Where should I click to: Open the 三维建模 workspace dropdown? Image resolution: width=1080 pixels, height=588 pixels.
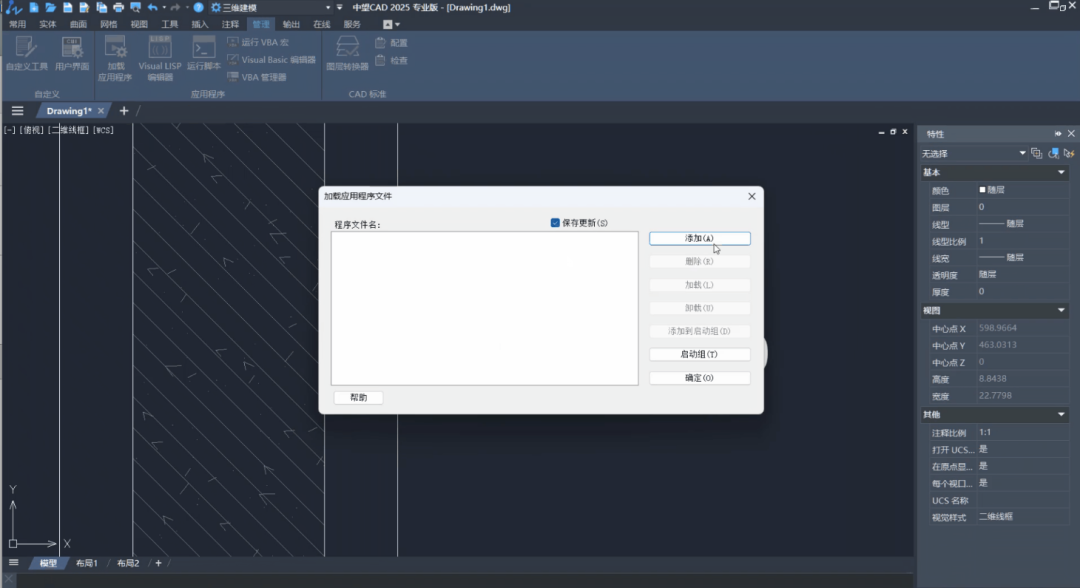(270, 8)
